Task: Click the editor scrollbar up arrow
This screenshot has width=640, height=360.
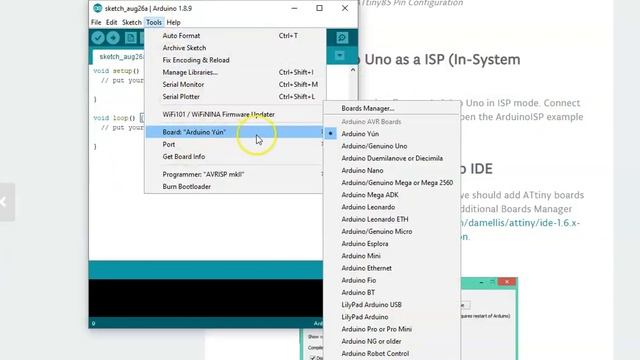Action: pos(353,70)
